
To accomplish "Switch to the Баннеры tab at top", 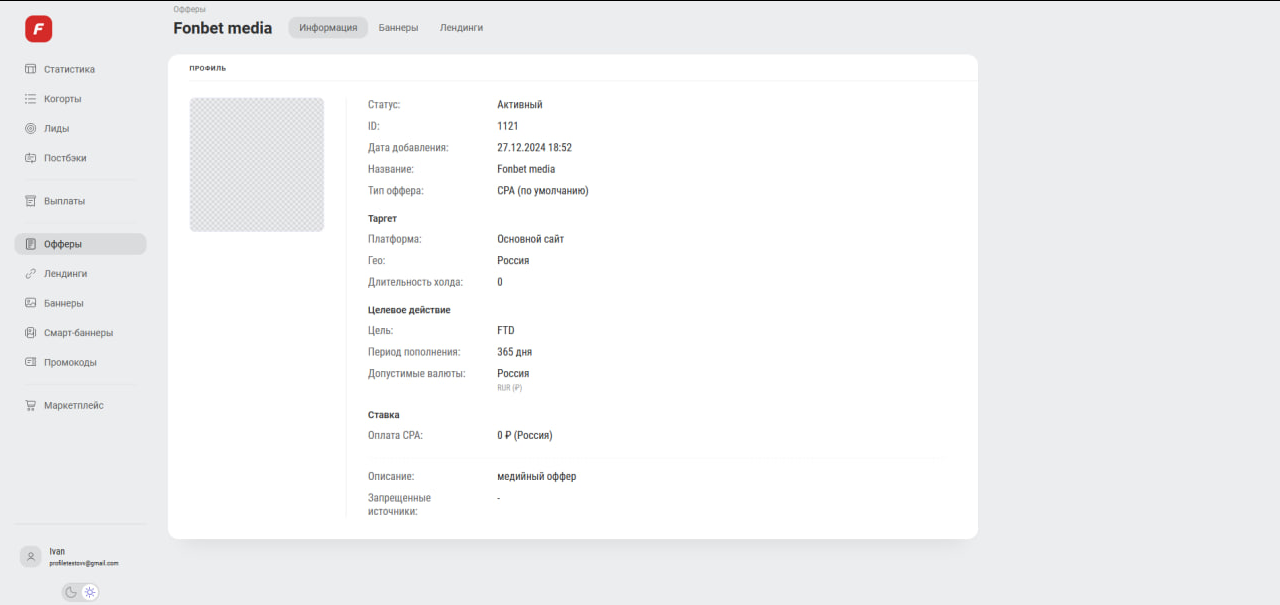I will 398,28.
